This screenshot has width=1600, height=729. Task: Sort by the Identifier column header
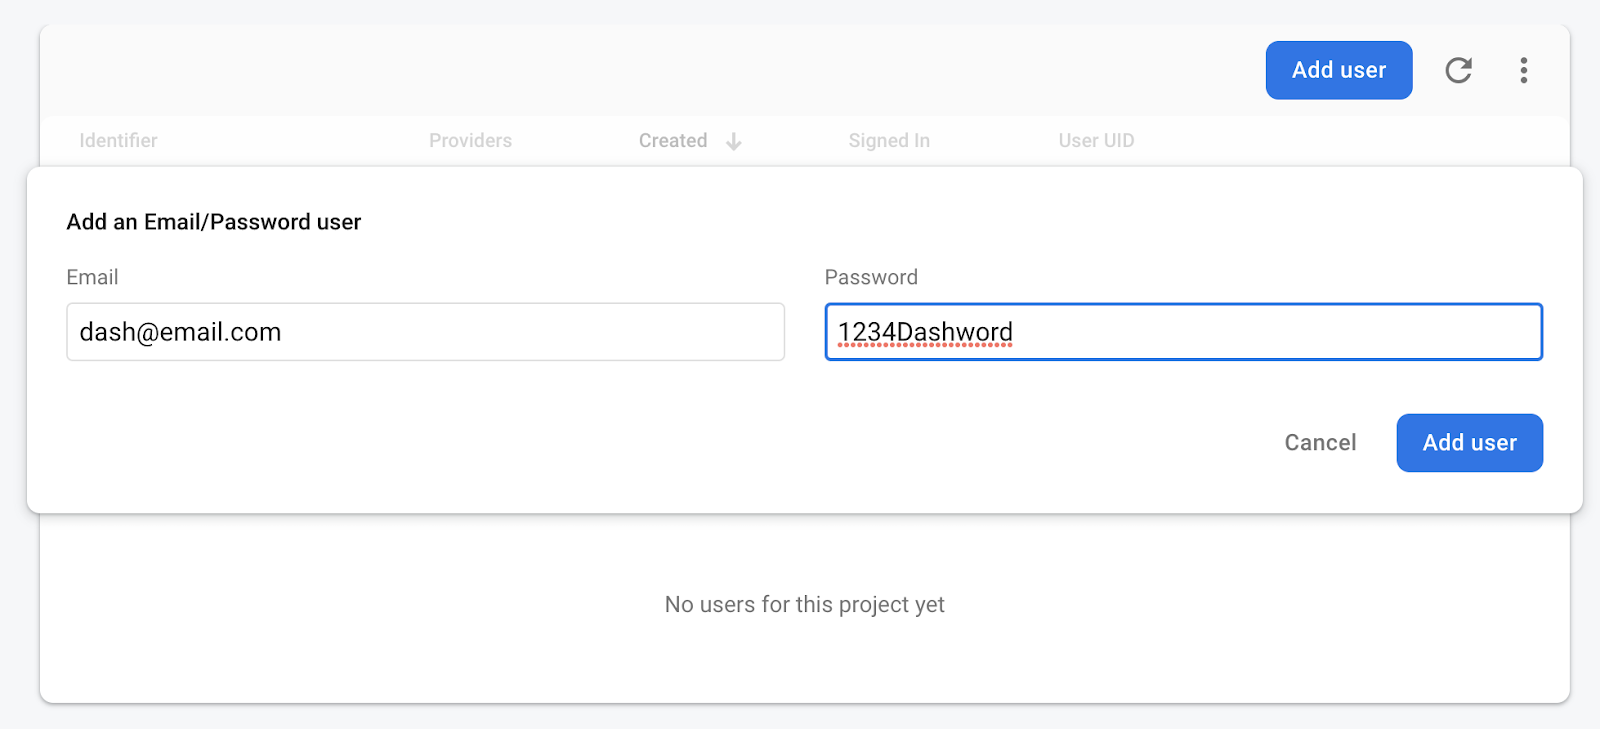118,141
